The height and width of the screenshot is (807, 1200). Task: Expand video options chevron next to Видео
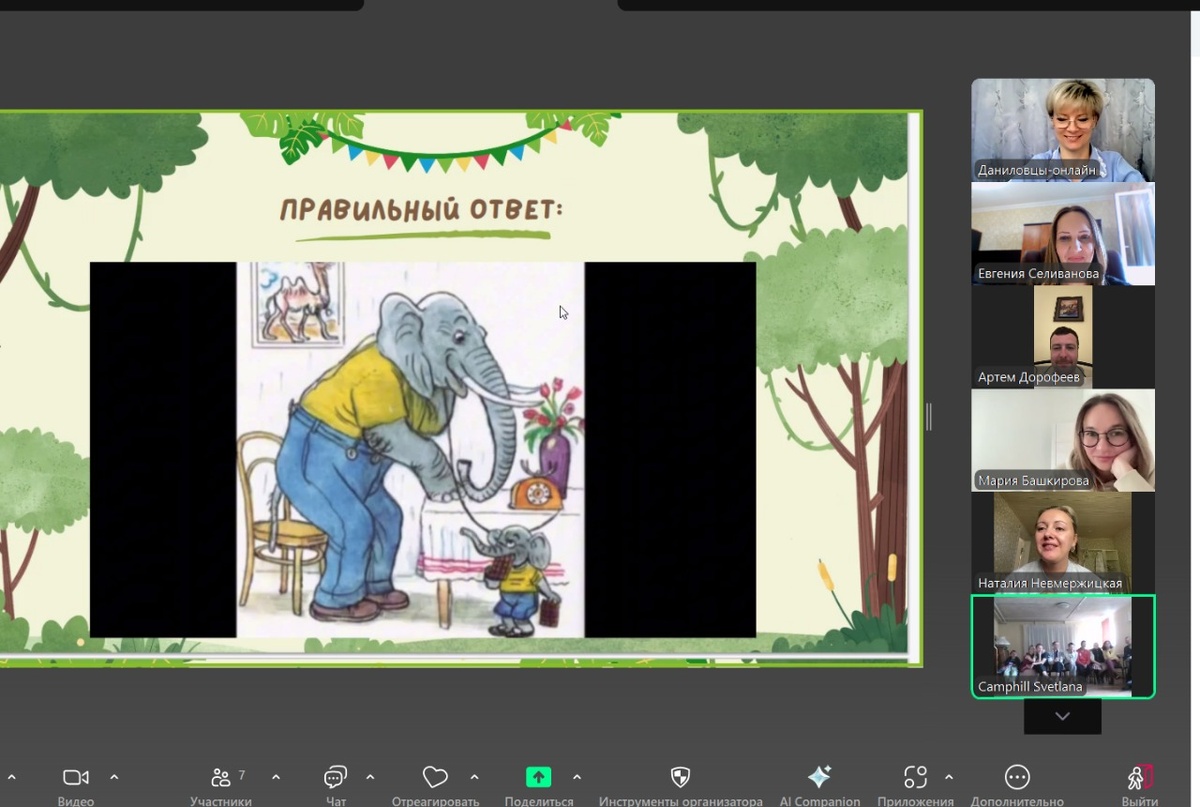pyautogui.click(x=114, y=777)
